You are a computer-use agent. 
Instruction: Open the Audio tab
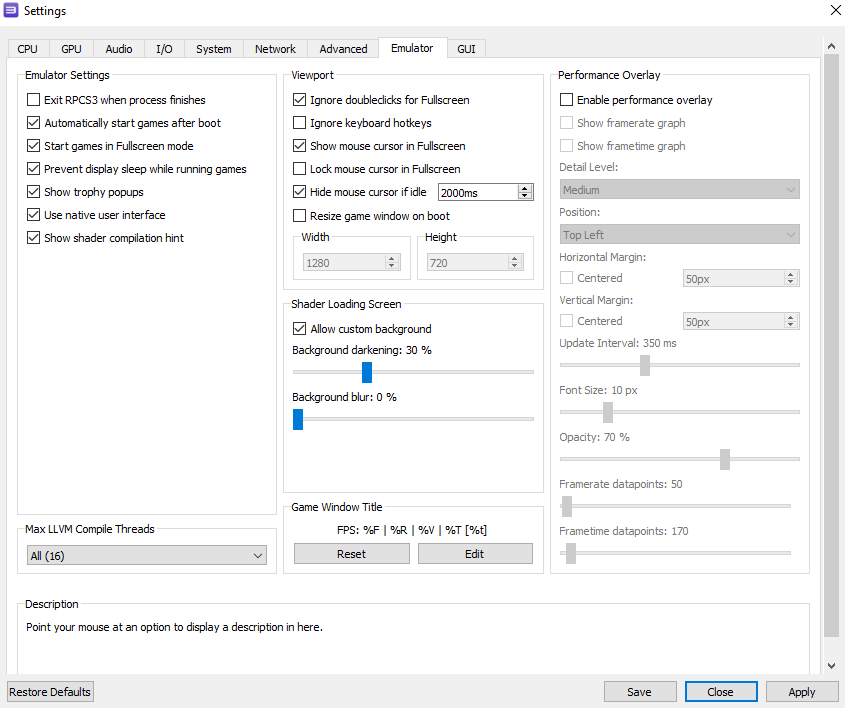(x=119, y=49)
